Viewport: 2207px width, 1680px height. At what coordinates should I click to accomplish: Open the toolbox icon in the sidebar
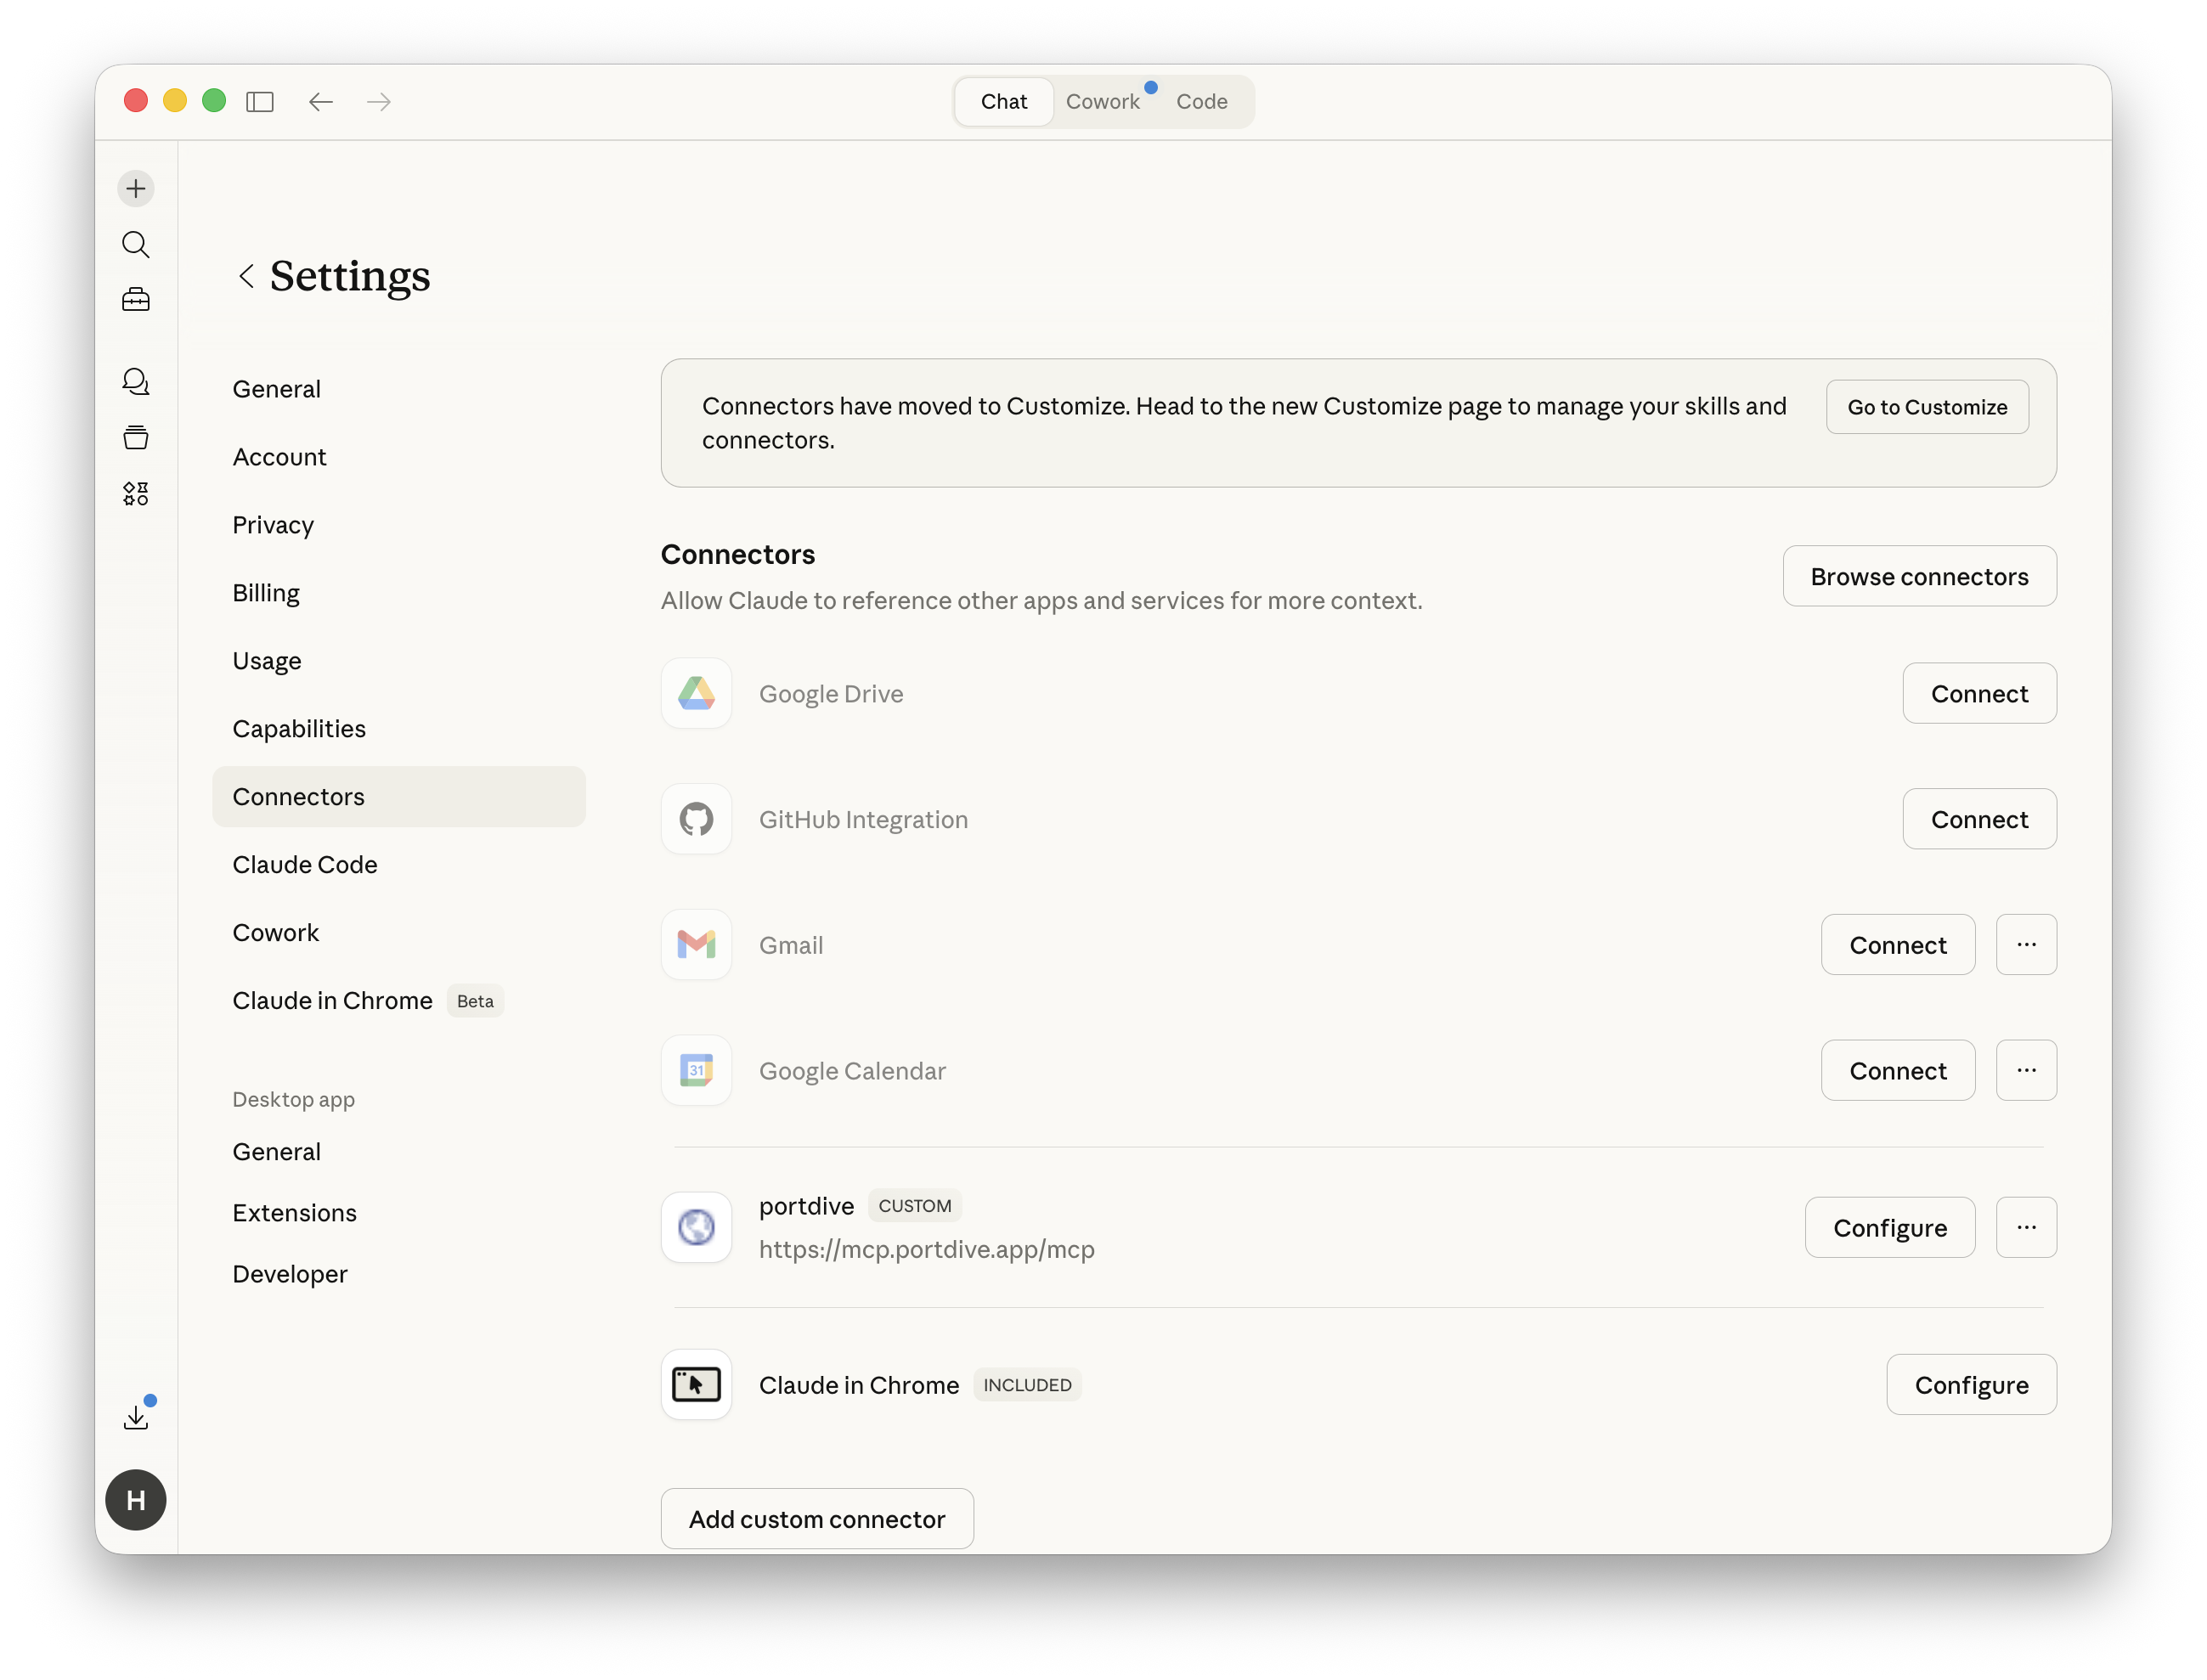pyautogui.click(x=136, y=300)
